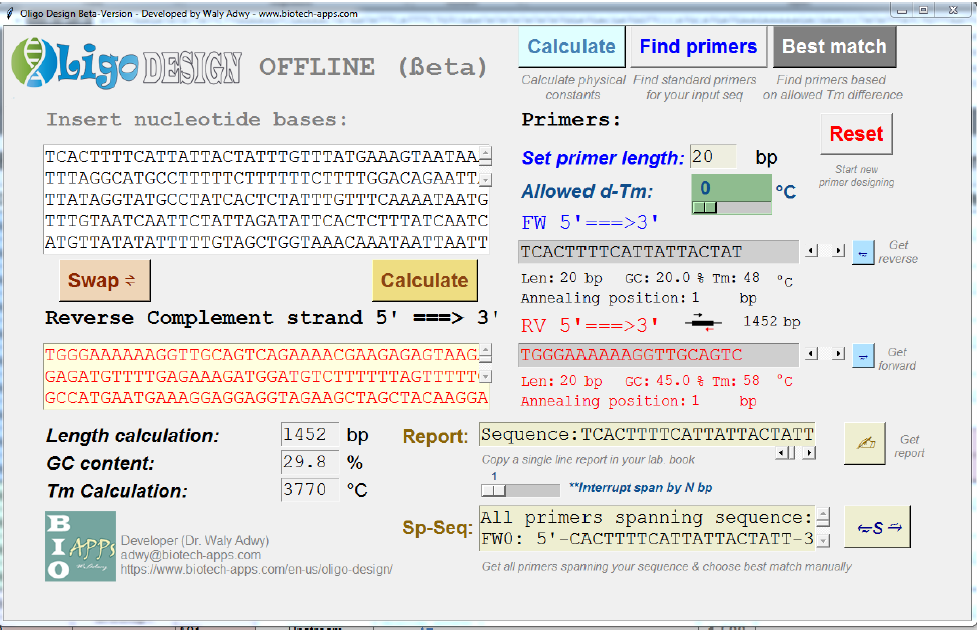The height and width of the screenshot is (630, 979).
Task: Click the OligoDesign logo
Action: click(x=127, y=63)
